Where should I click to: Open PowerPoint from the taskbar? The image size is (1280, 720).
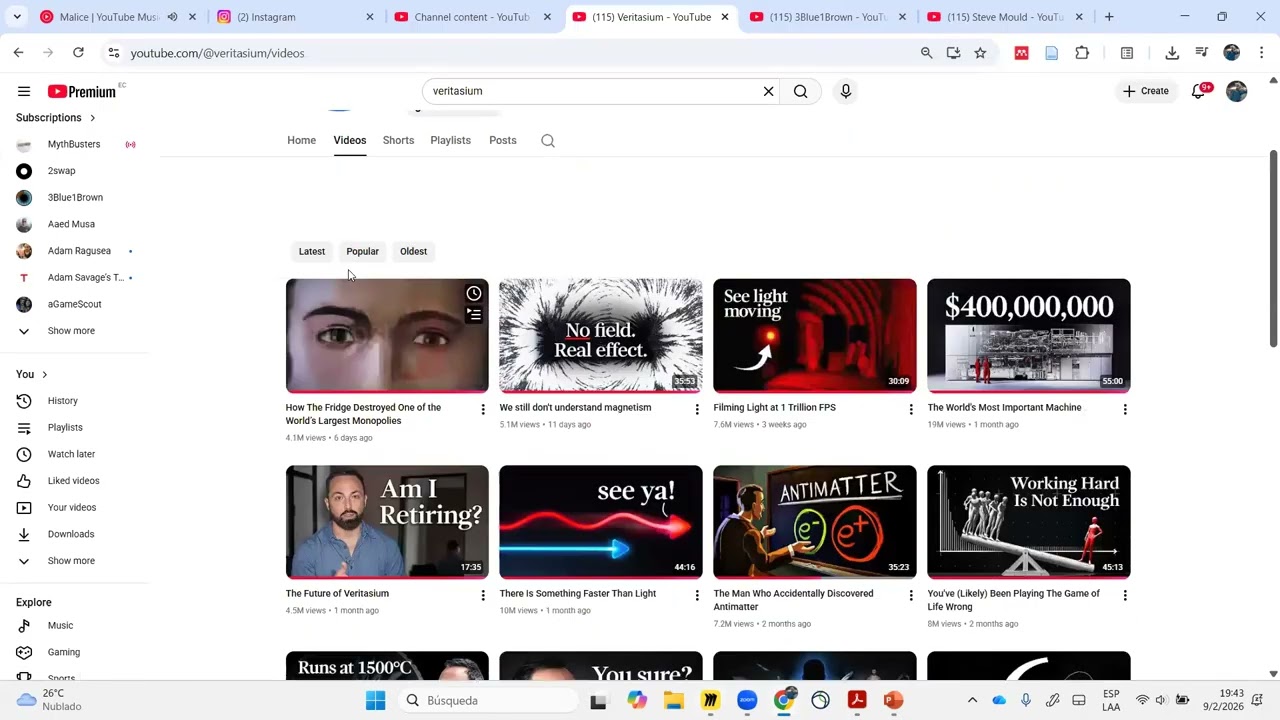click(x=893, y=700)
